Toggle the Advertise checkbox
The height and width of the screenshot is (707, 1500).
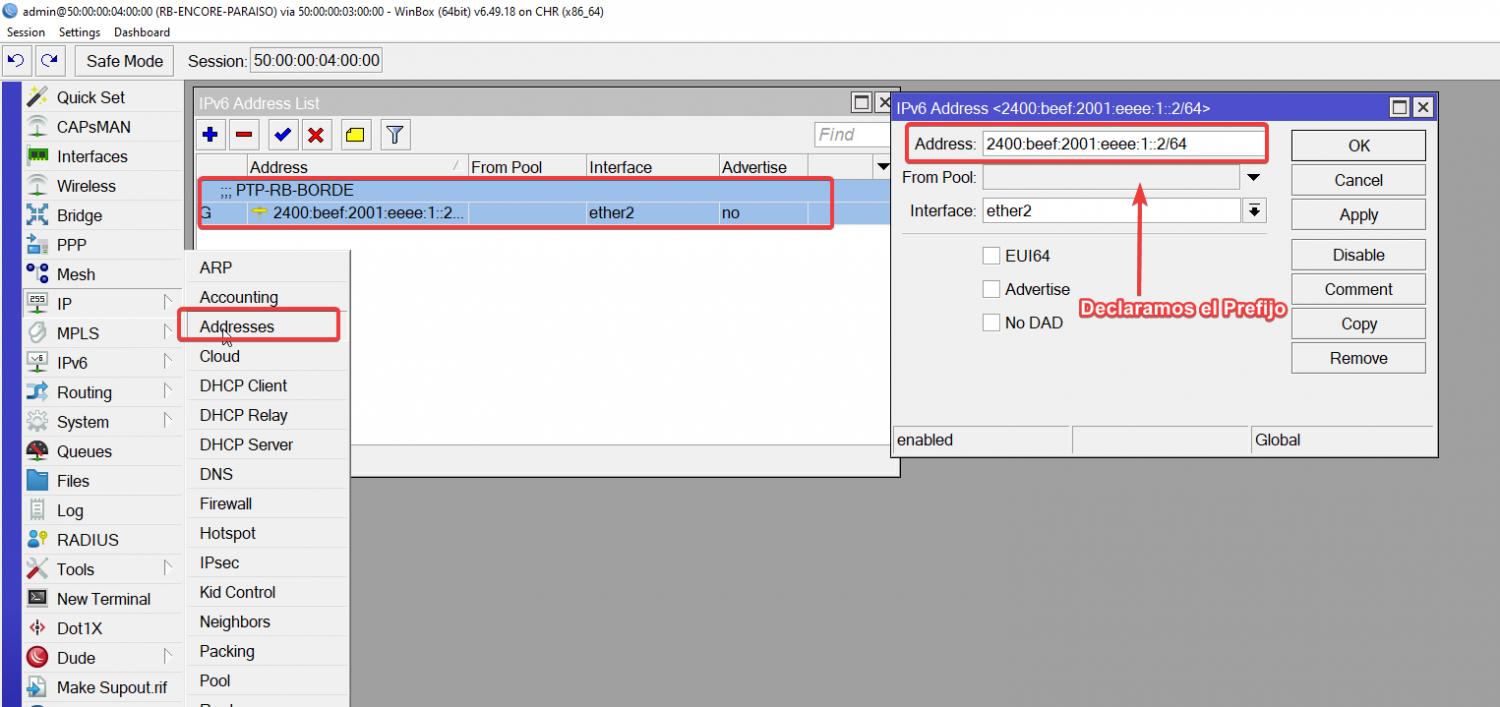[991, 289]
